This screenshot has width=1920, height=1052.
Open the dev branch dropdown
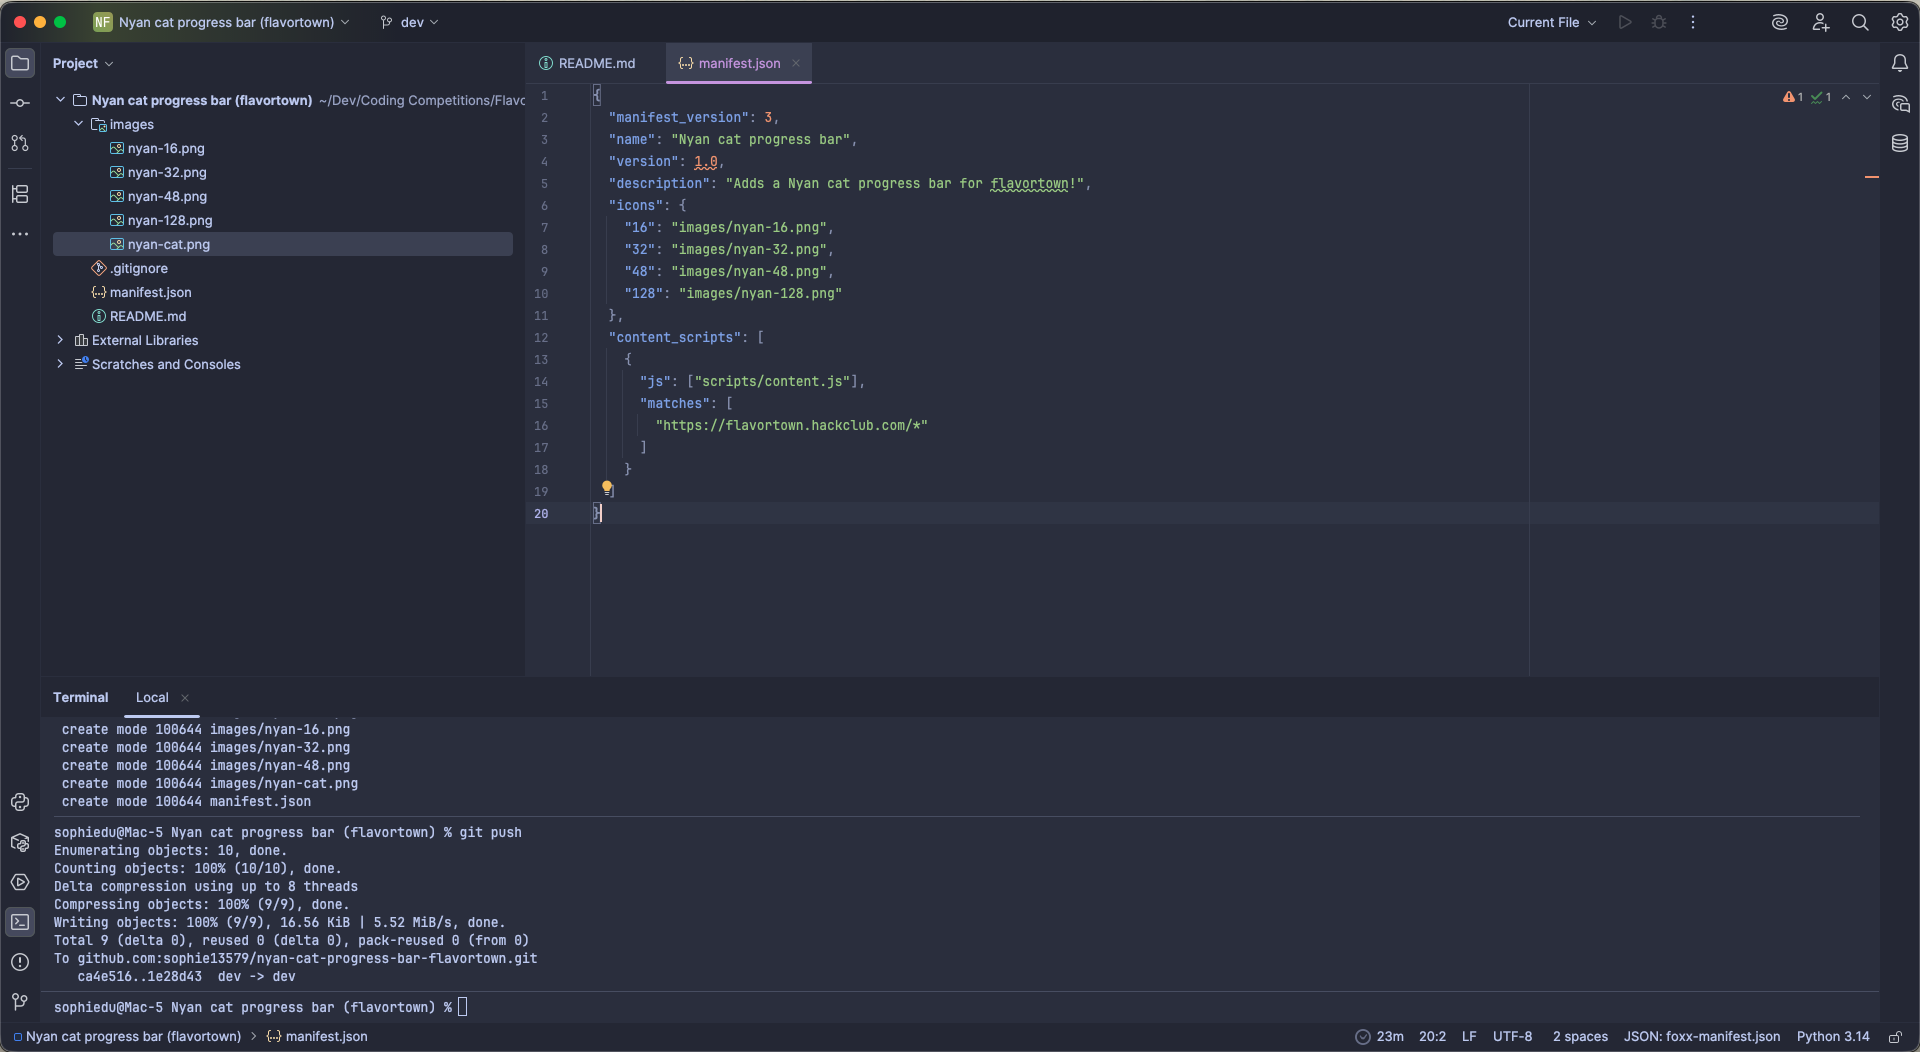(410, 22)
